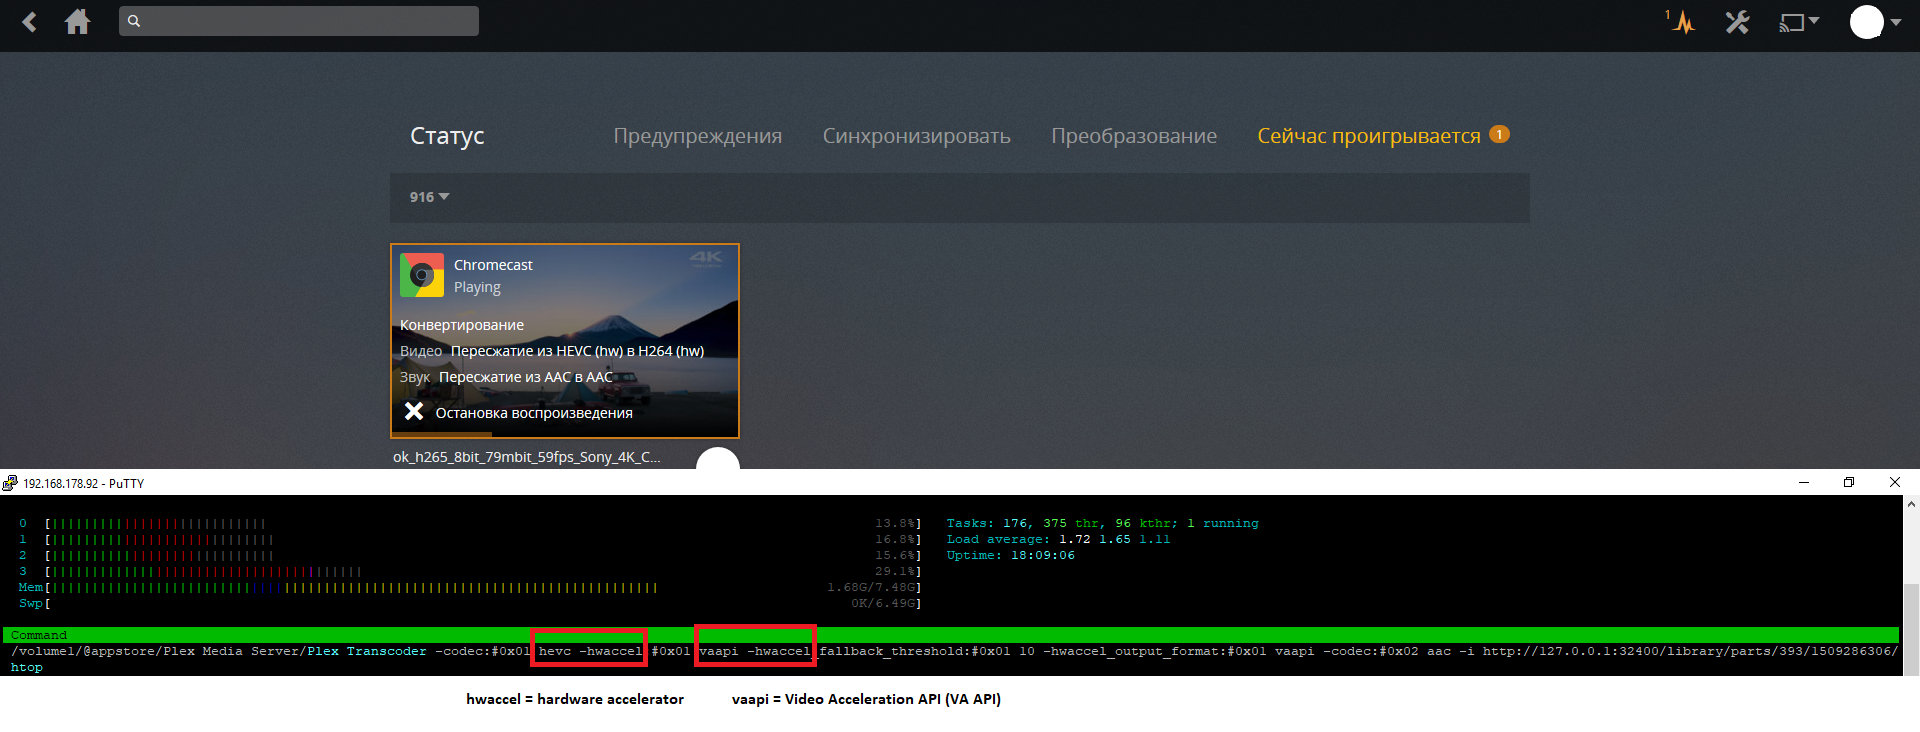Click the X stop playback icon
The width and height of the screenshot is (1920, 732).
point(413,412)
